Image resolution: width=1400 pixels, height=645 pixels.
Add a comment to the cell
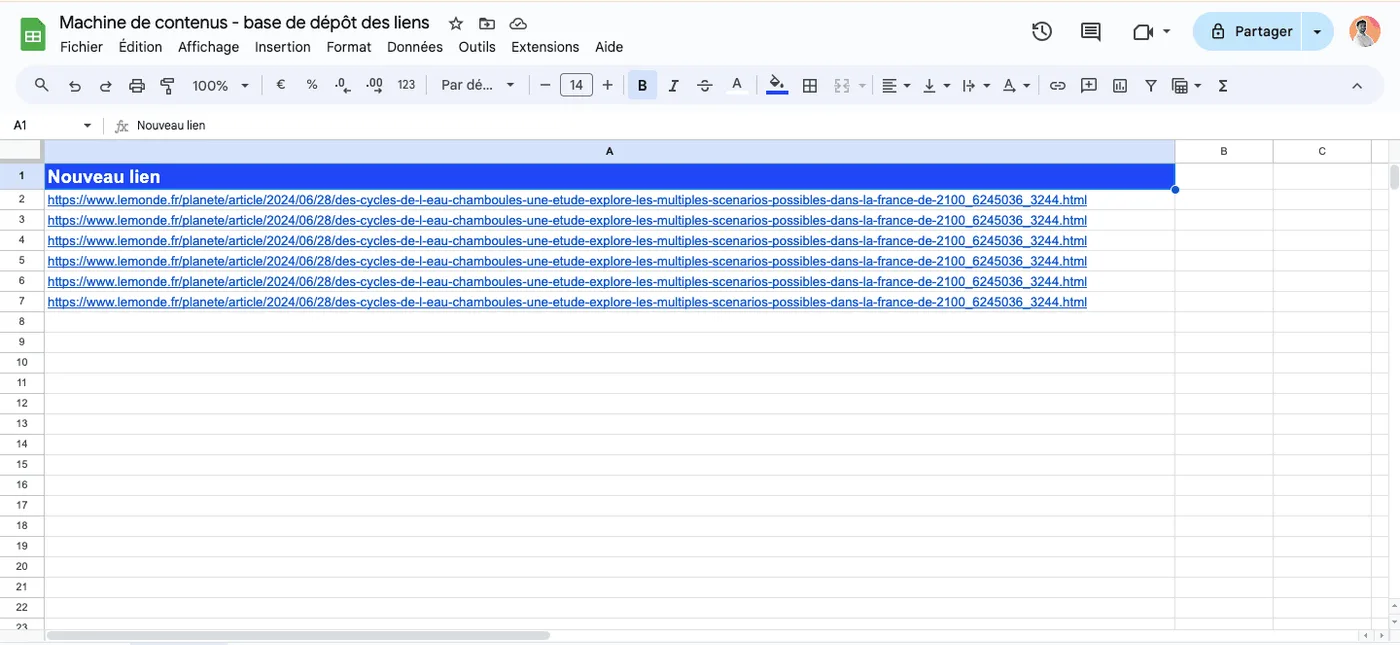pyautogui.click(x=1089, y=86)
